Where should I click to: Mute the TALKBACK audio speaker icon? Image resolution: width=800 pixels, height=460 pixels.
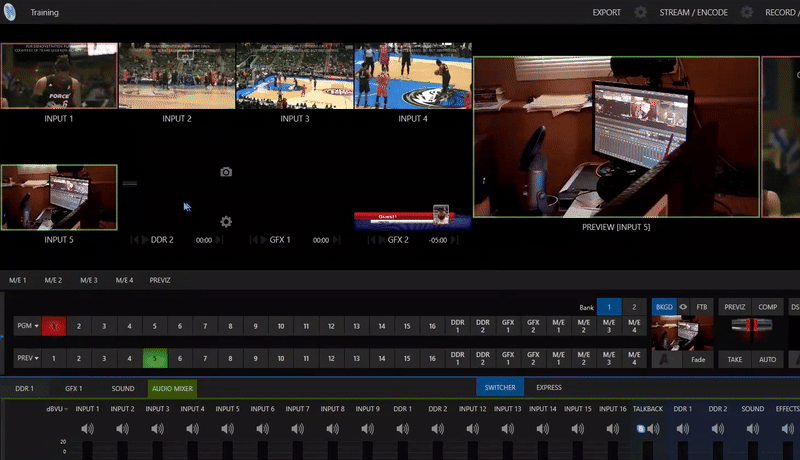654,429
